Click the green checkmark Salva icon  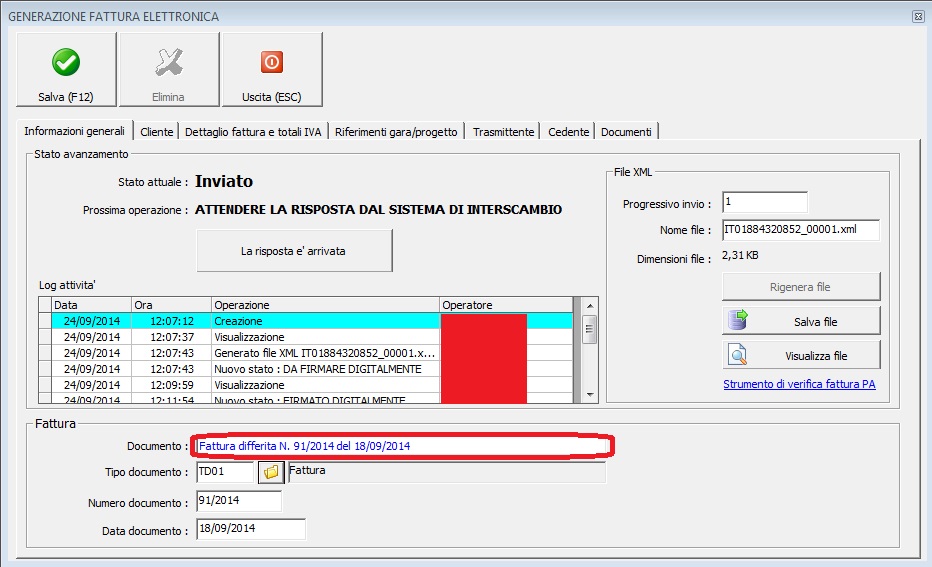[66, 62]
